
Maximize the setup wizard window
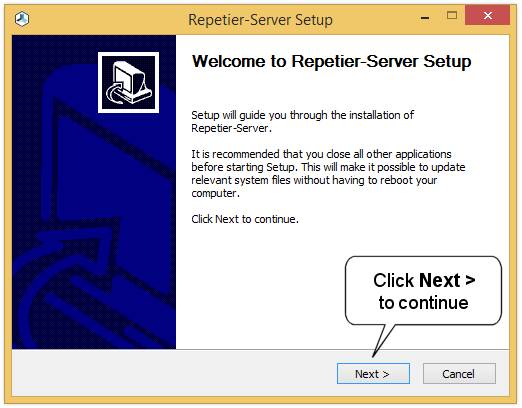tap(452, 15)
